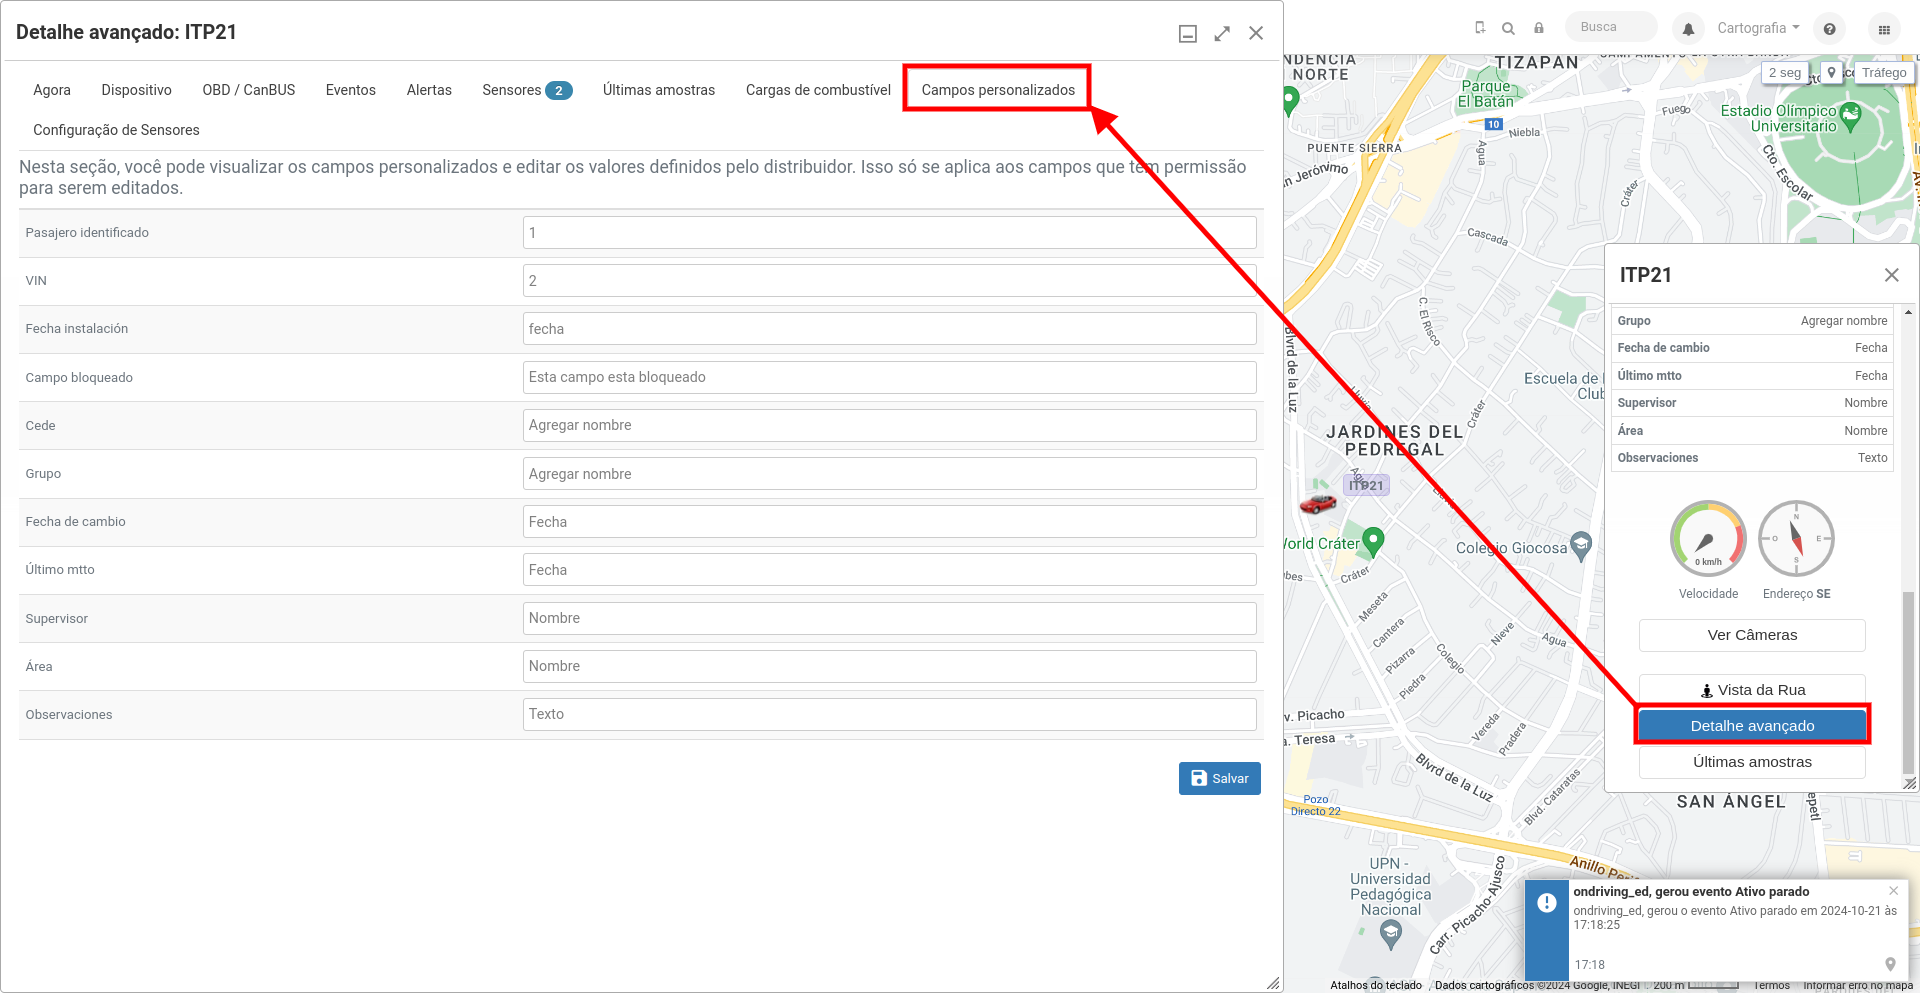
Task: Dismiss the Ativo parado event notification
Action: click(x=1893, y=890)
